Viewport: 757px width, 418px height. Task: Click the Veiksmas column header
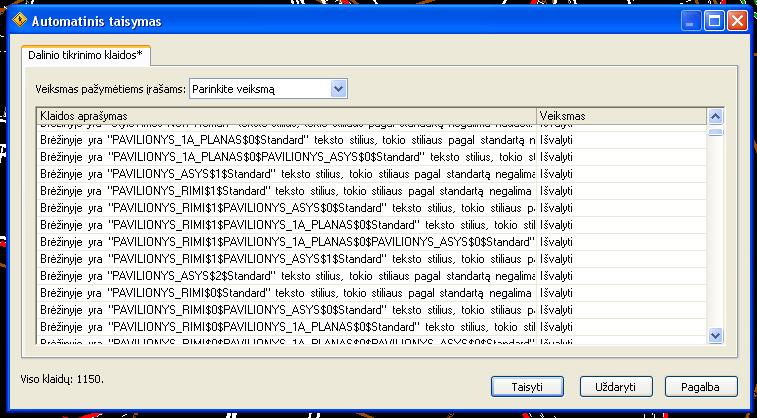coord(621,116)
